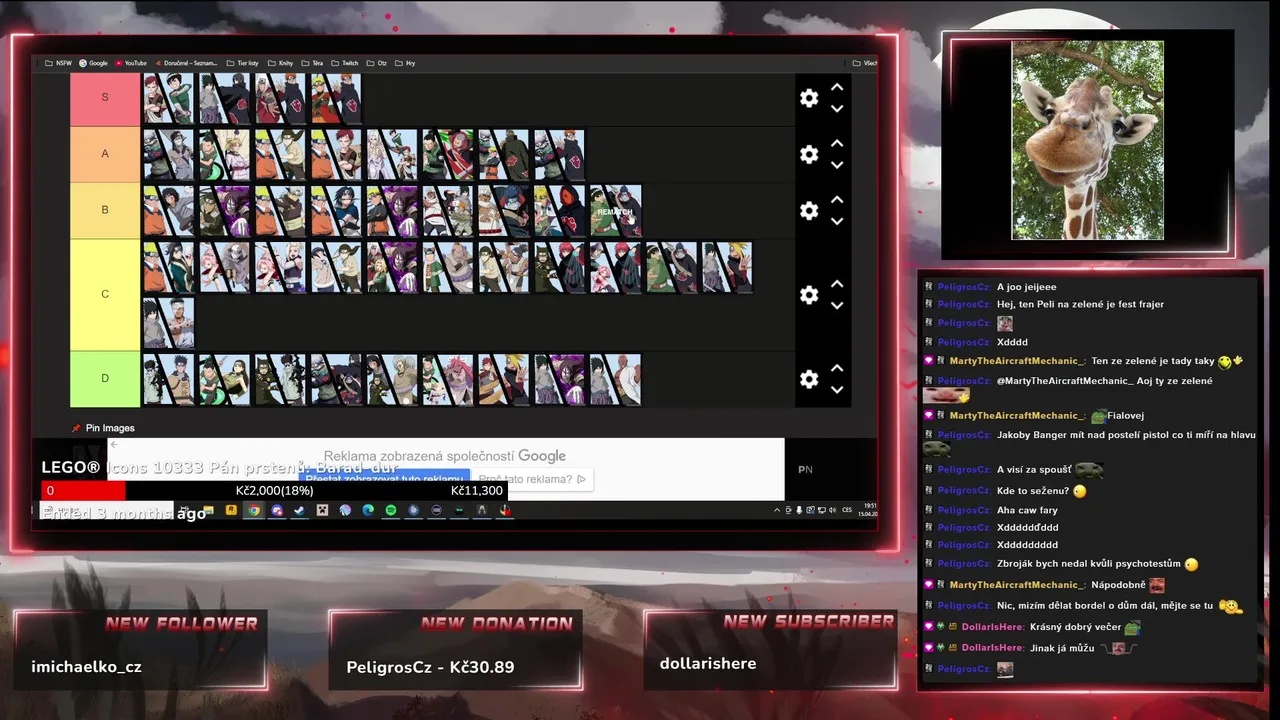Image resolution: width=1280 pixels, height=720 pixels.
Task: Open the YouTube bookmark
Action: [131, 63]
